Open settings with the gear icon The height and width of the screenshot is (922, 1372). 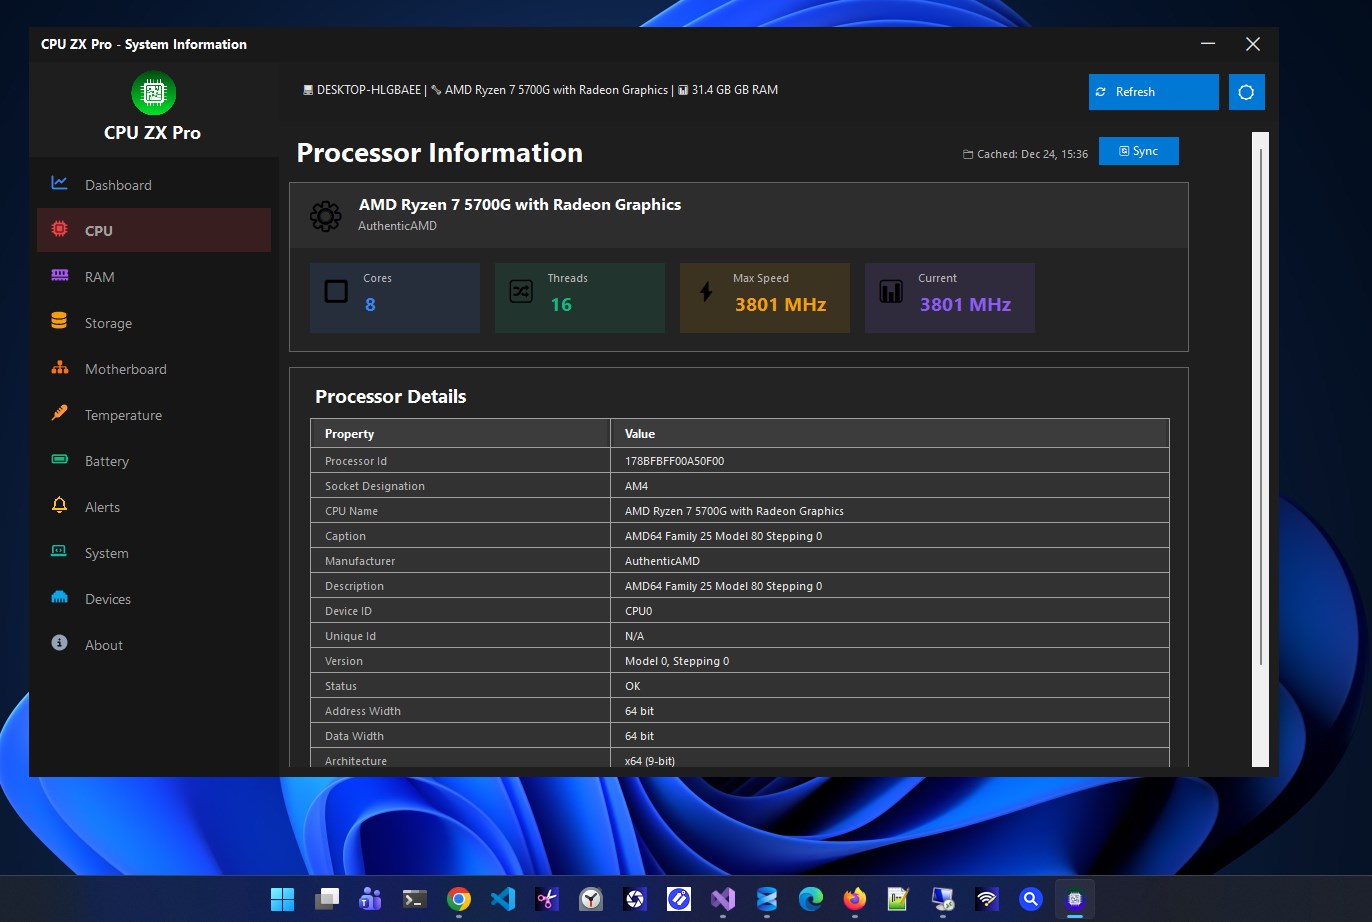[1246, 90]
